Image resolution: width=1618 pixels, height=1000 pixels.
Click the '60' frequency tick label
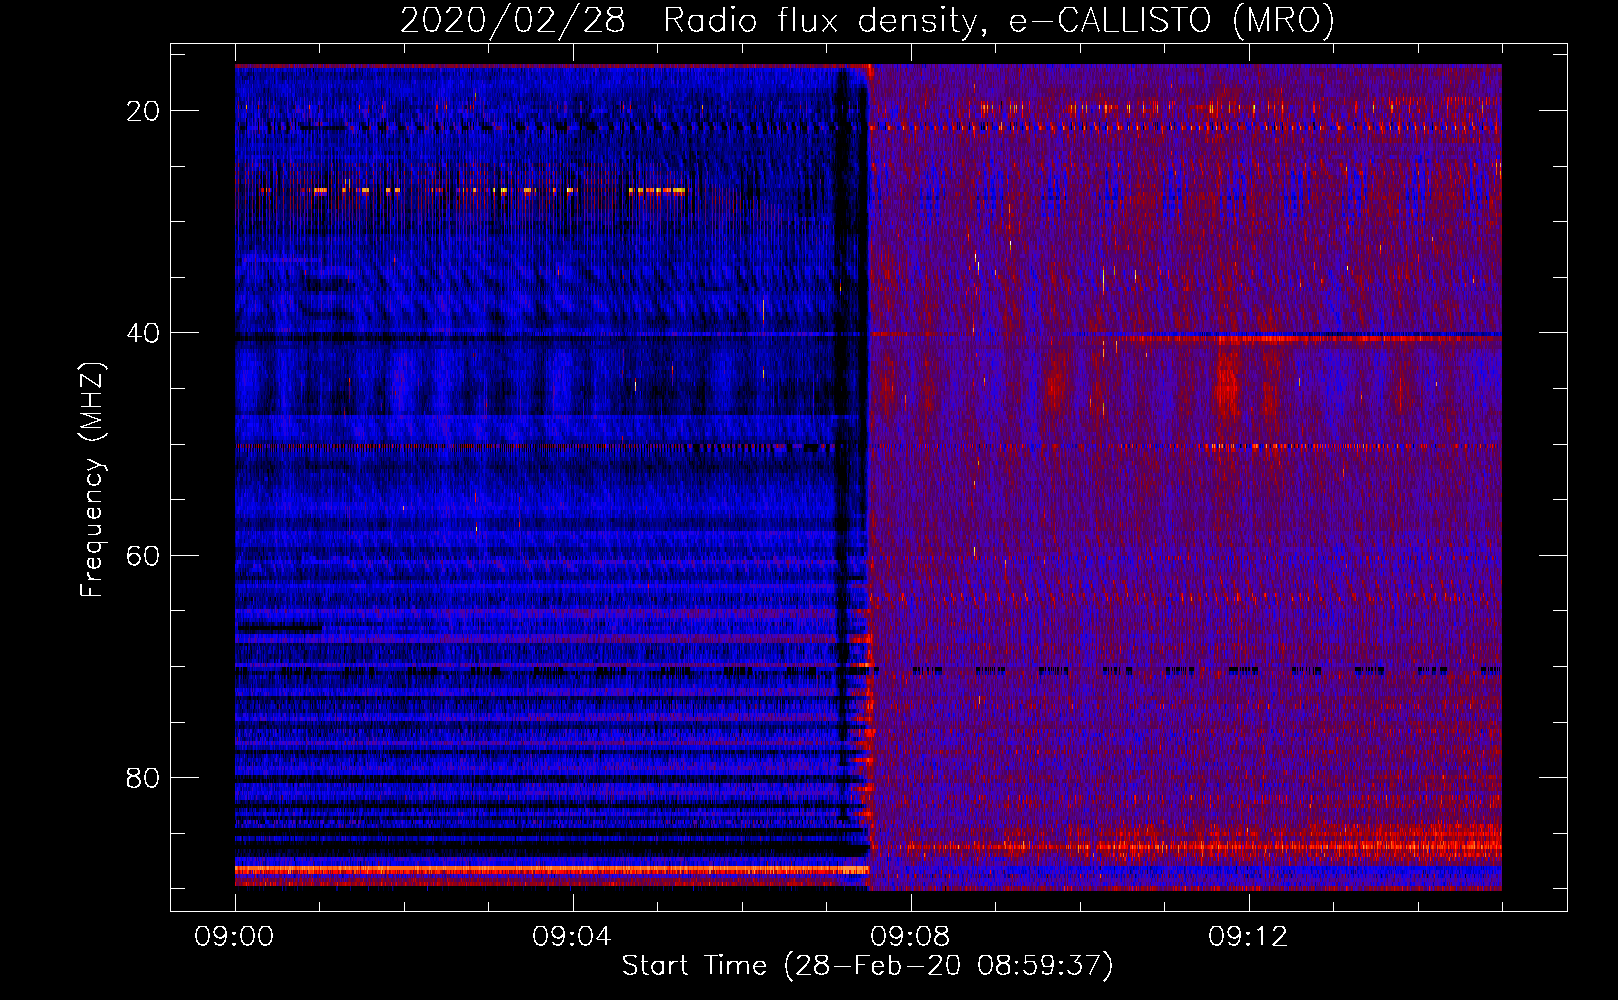[143, 555]
